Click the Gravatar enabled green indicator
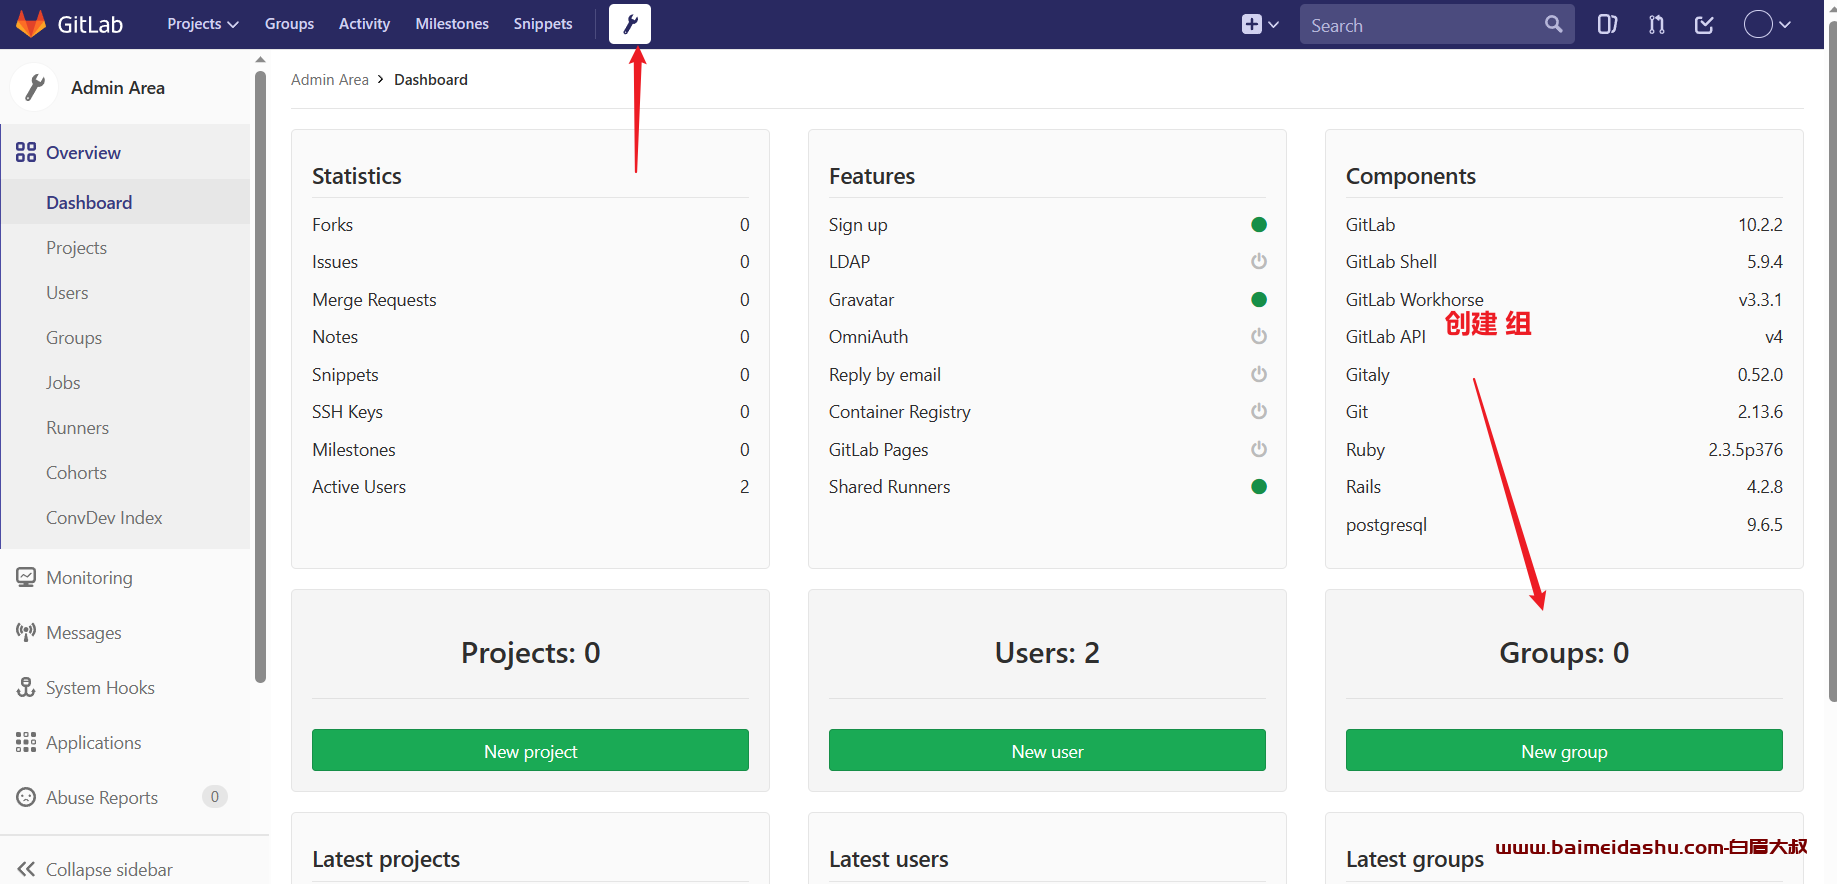Screen dimensions: 1837x884 pos(1259,299)
